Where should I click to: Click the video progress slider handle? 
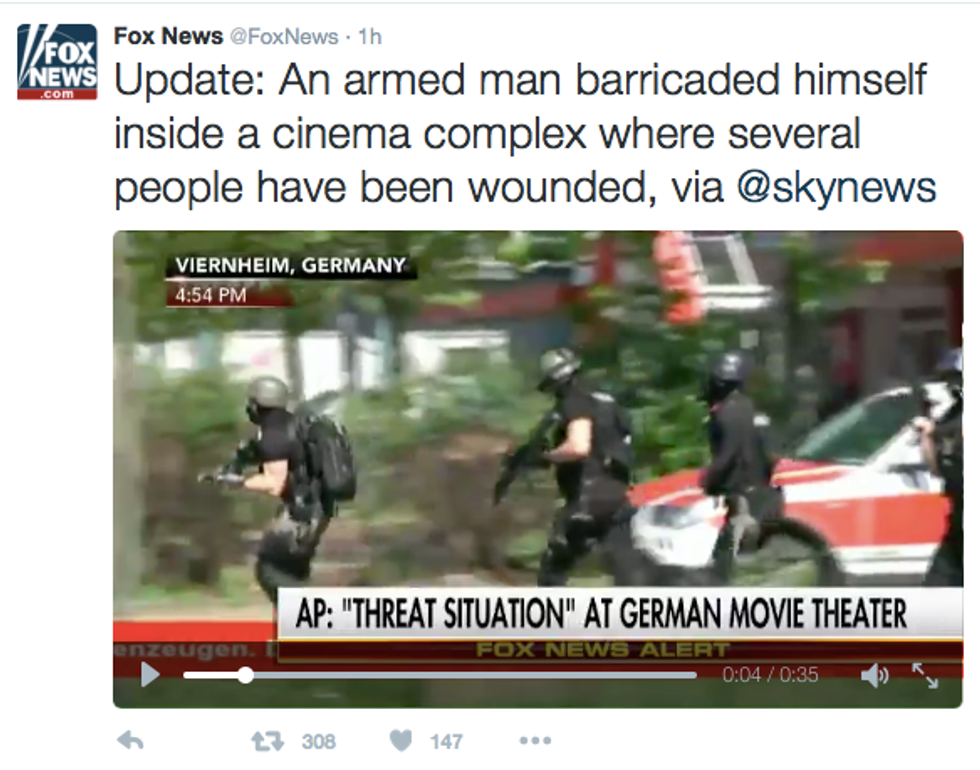(x=246, y=675)
